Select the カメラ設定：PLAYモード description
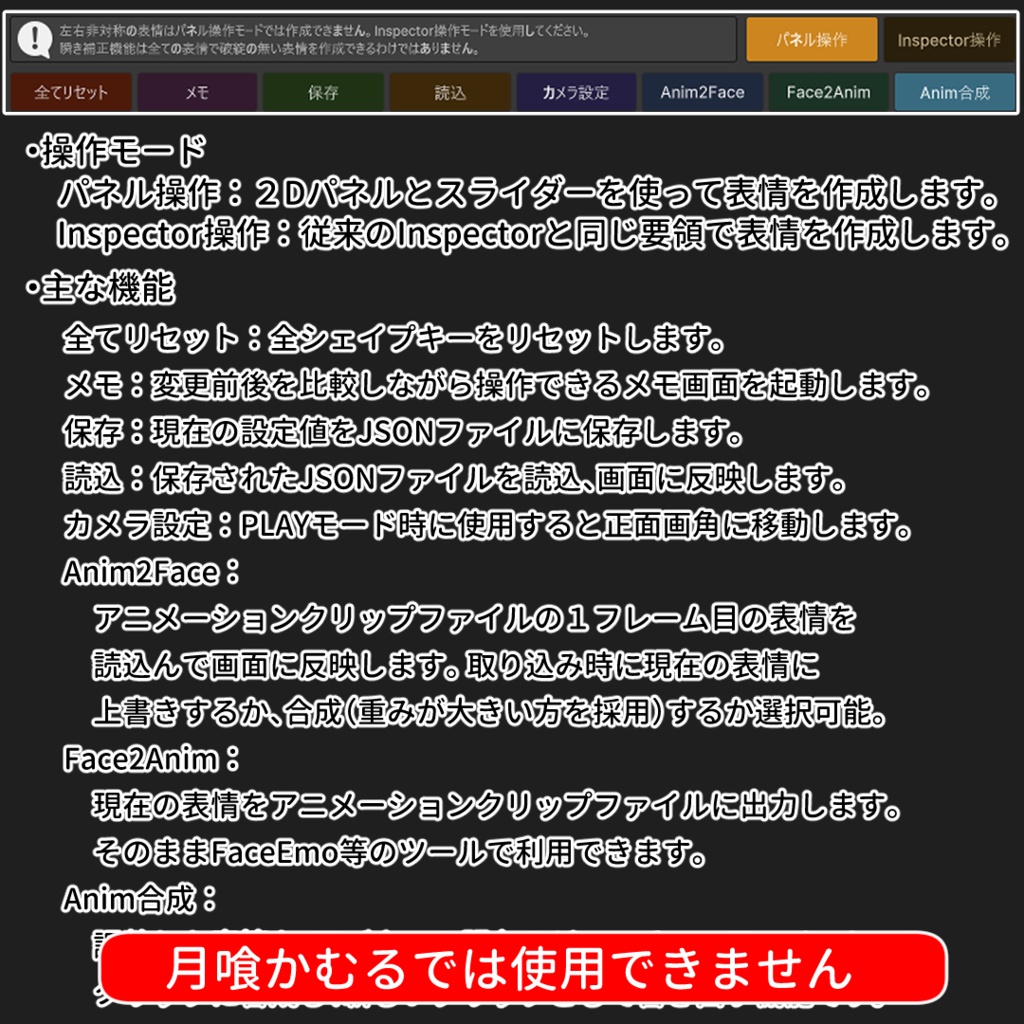 click(x=487, y=526)
